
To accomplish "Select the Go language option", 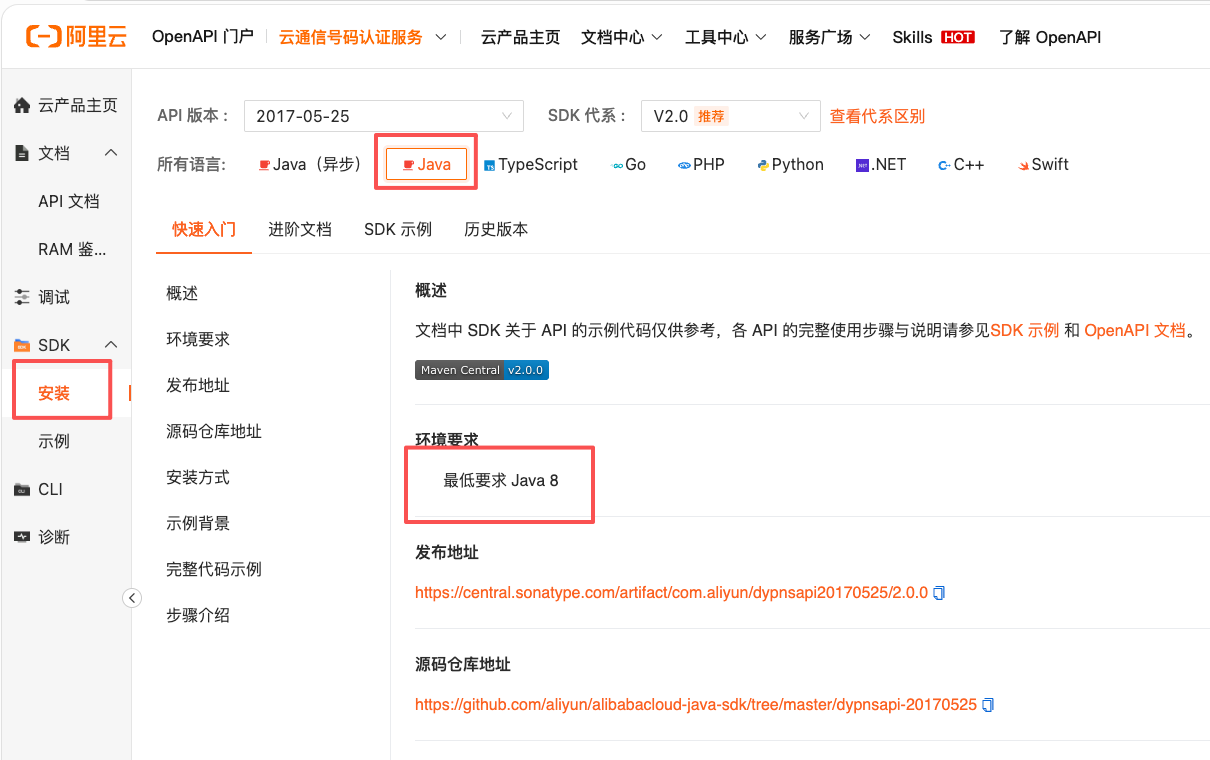I will coord(629,165).
